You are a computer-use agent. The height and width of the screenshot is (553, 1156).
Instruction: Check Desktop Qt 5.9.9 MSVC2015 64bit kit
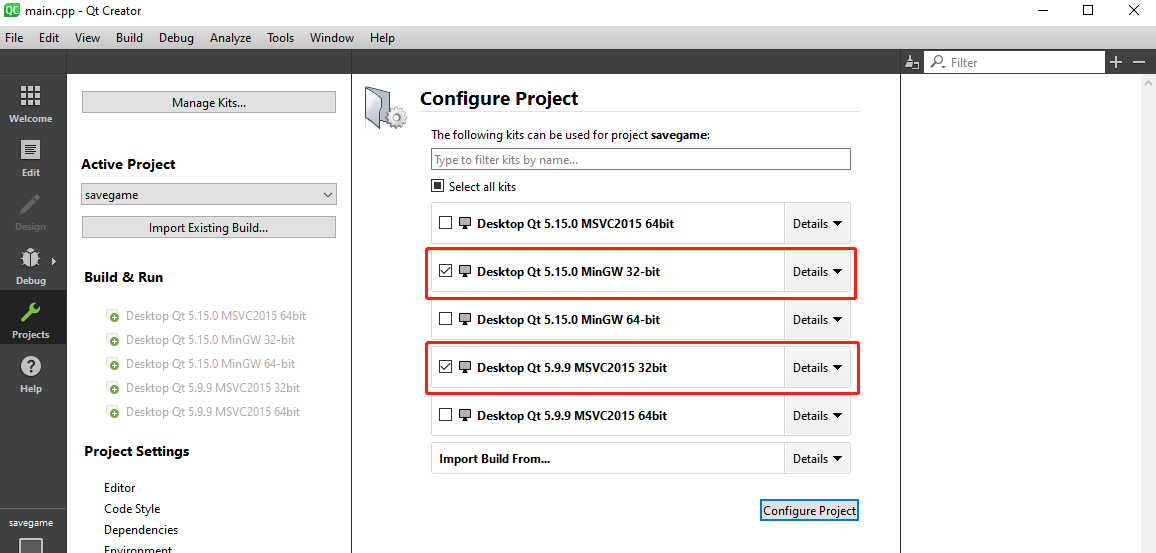coord(445,414)
